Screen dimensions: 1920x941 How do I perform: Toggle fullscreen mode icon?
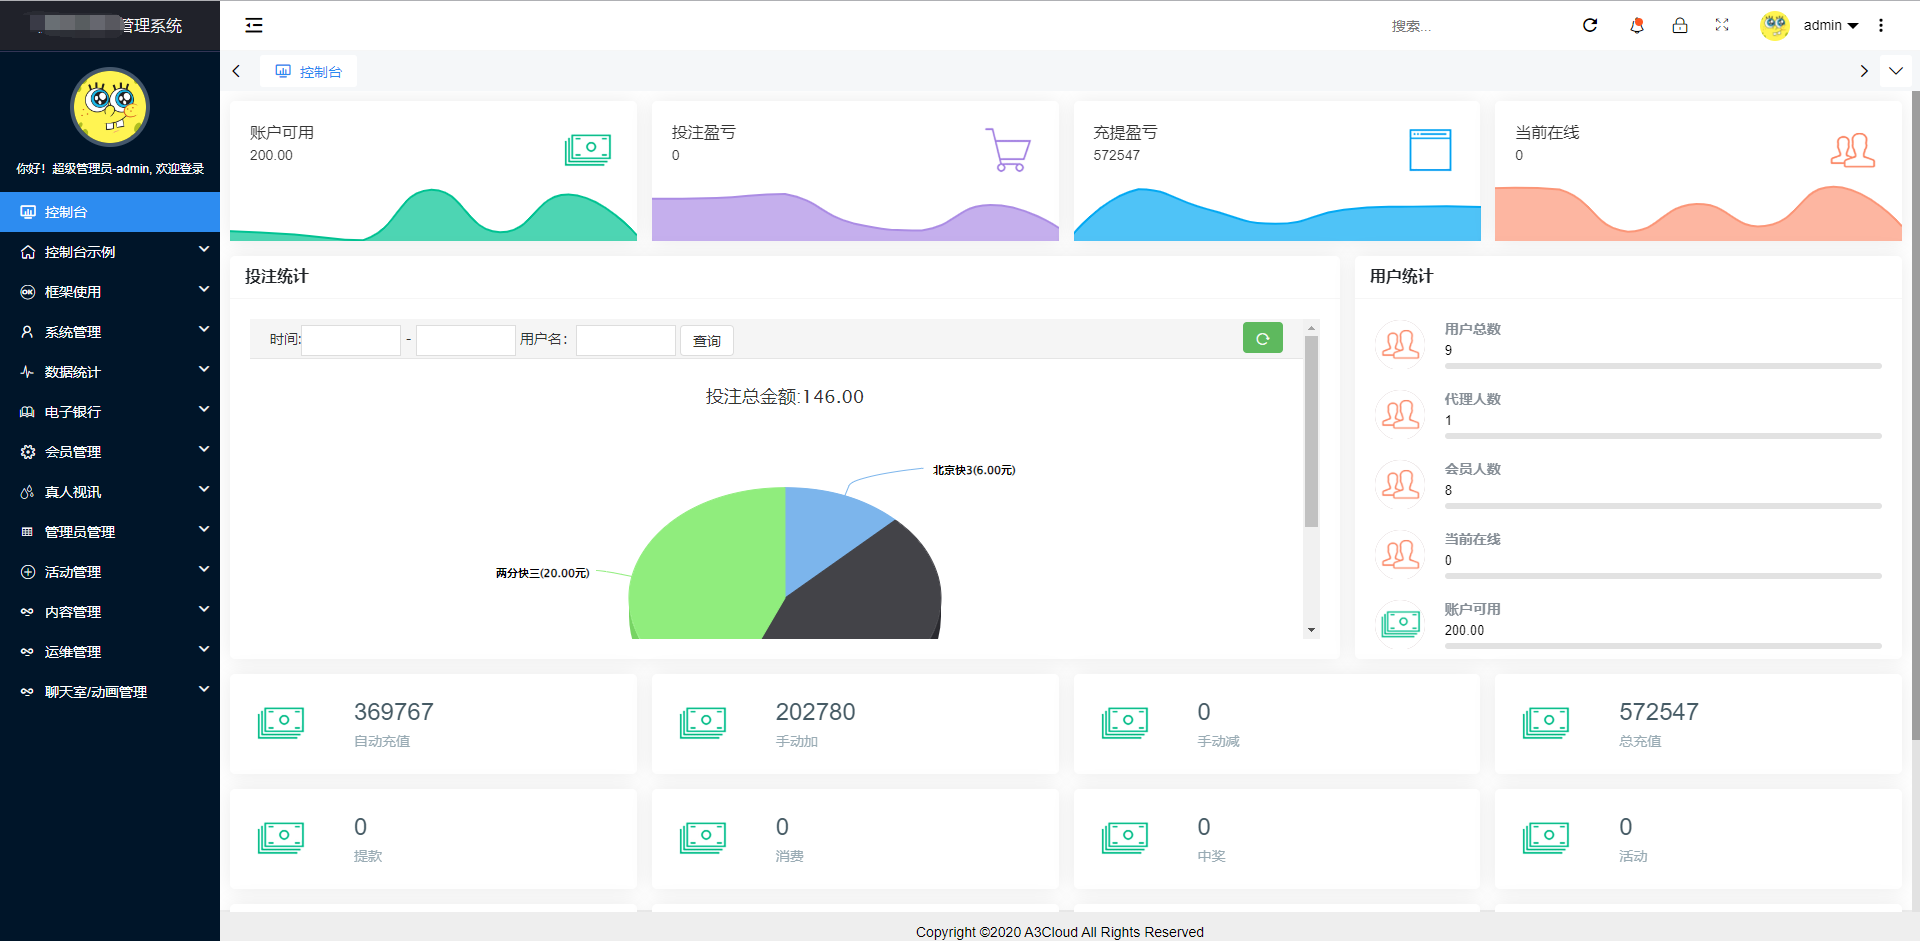(x=1722, y=25)
